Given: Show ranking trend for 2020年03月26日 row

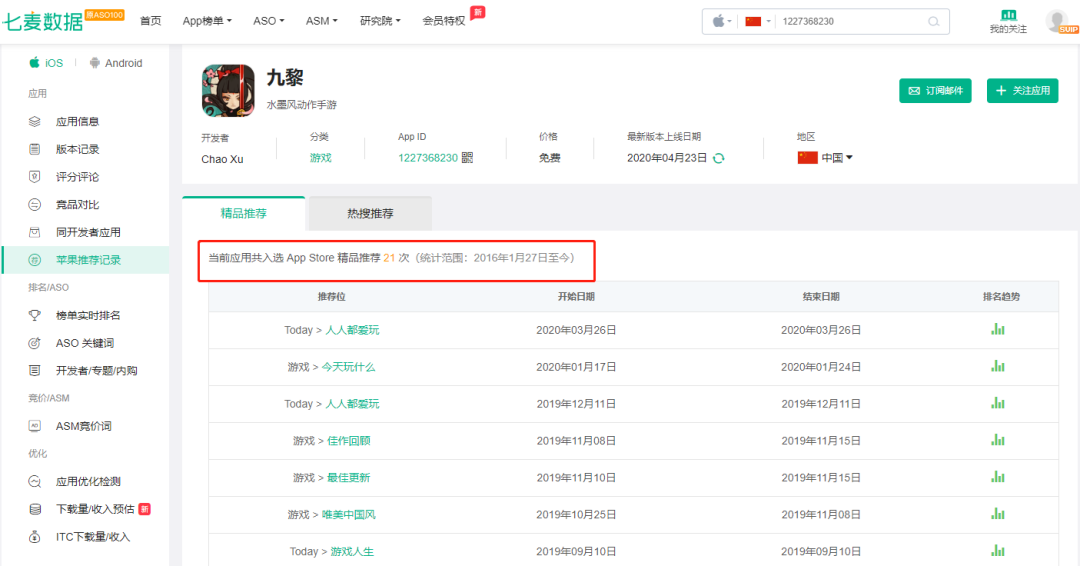Looking at the screenshot, I should [998, 329].
